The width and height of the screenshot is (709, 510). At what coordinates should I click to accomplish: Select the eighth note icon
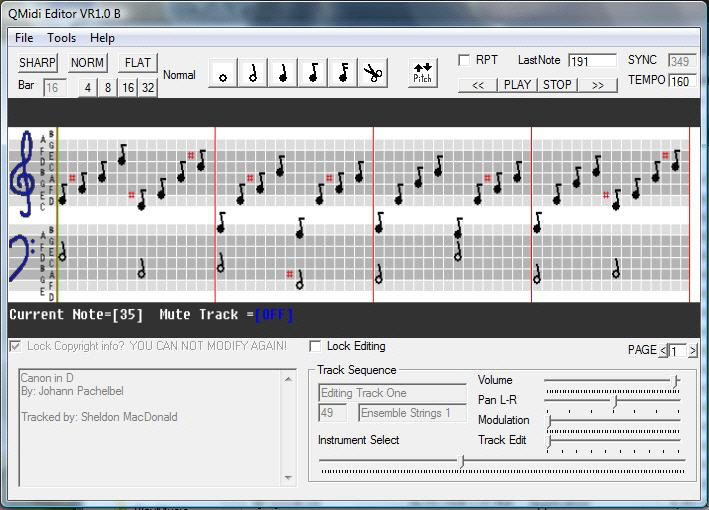pos(313,74)
